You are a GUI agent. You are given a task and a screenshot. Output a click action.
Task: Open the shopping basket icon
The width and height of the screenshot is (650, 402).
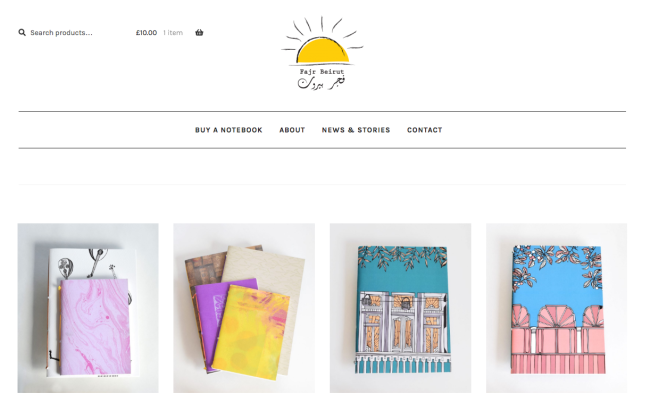tap(199, 32)
